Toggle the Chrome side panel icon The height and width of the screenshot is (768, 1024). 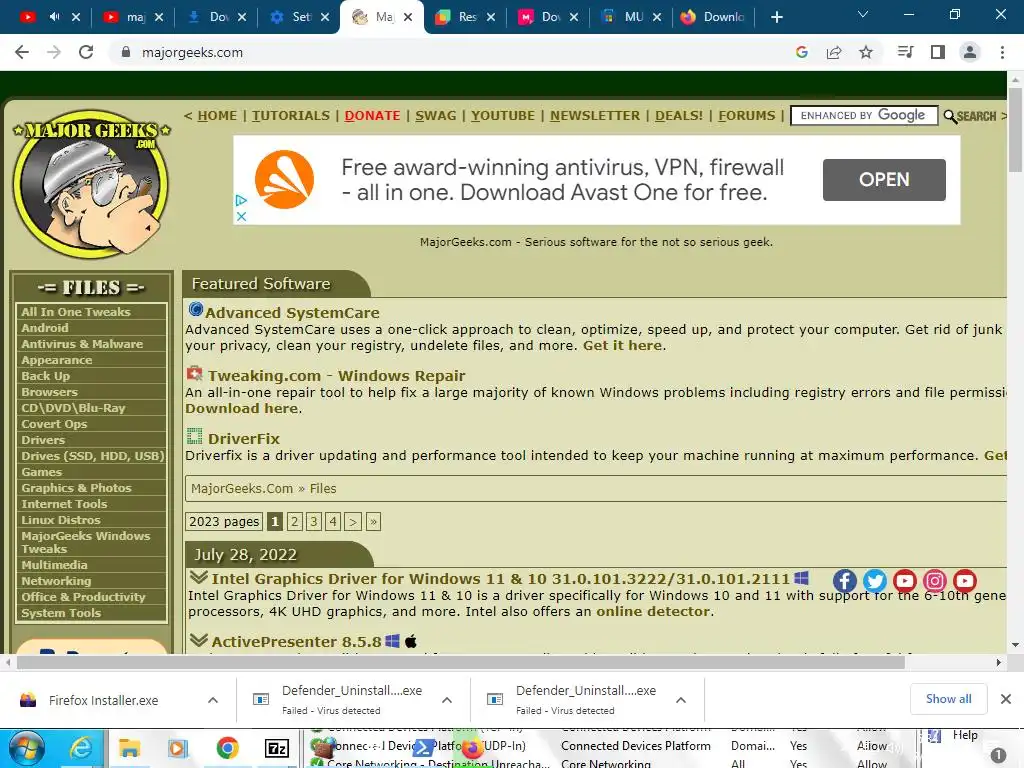point(938,52)
